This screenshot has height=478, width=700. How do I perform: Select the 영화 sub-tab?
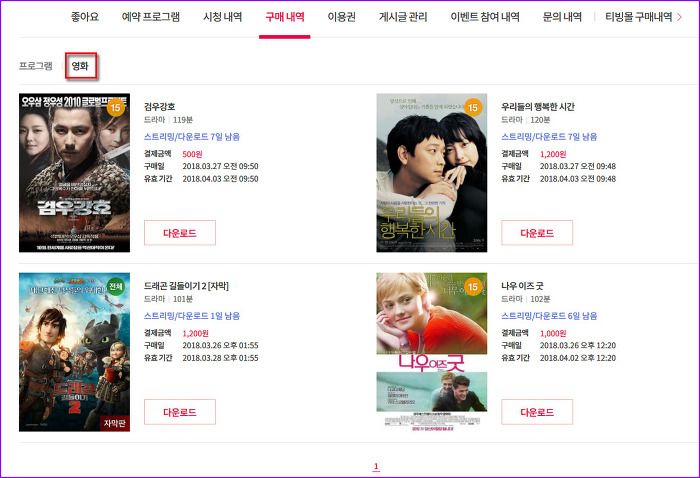point(80,66)
